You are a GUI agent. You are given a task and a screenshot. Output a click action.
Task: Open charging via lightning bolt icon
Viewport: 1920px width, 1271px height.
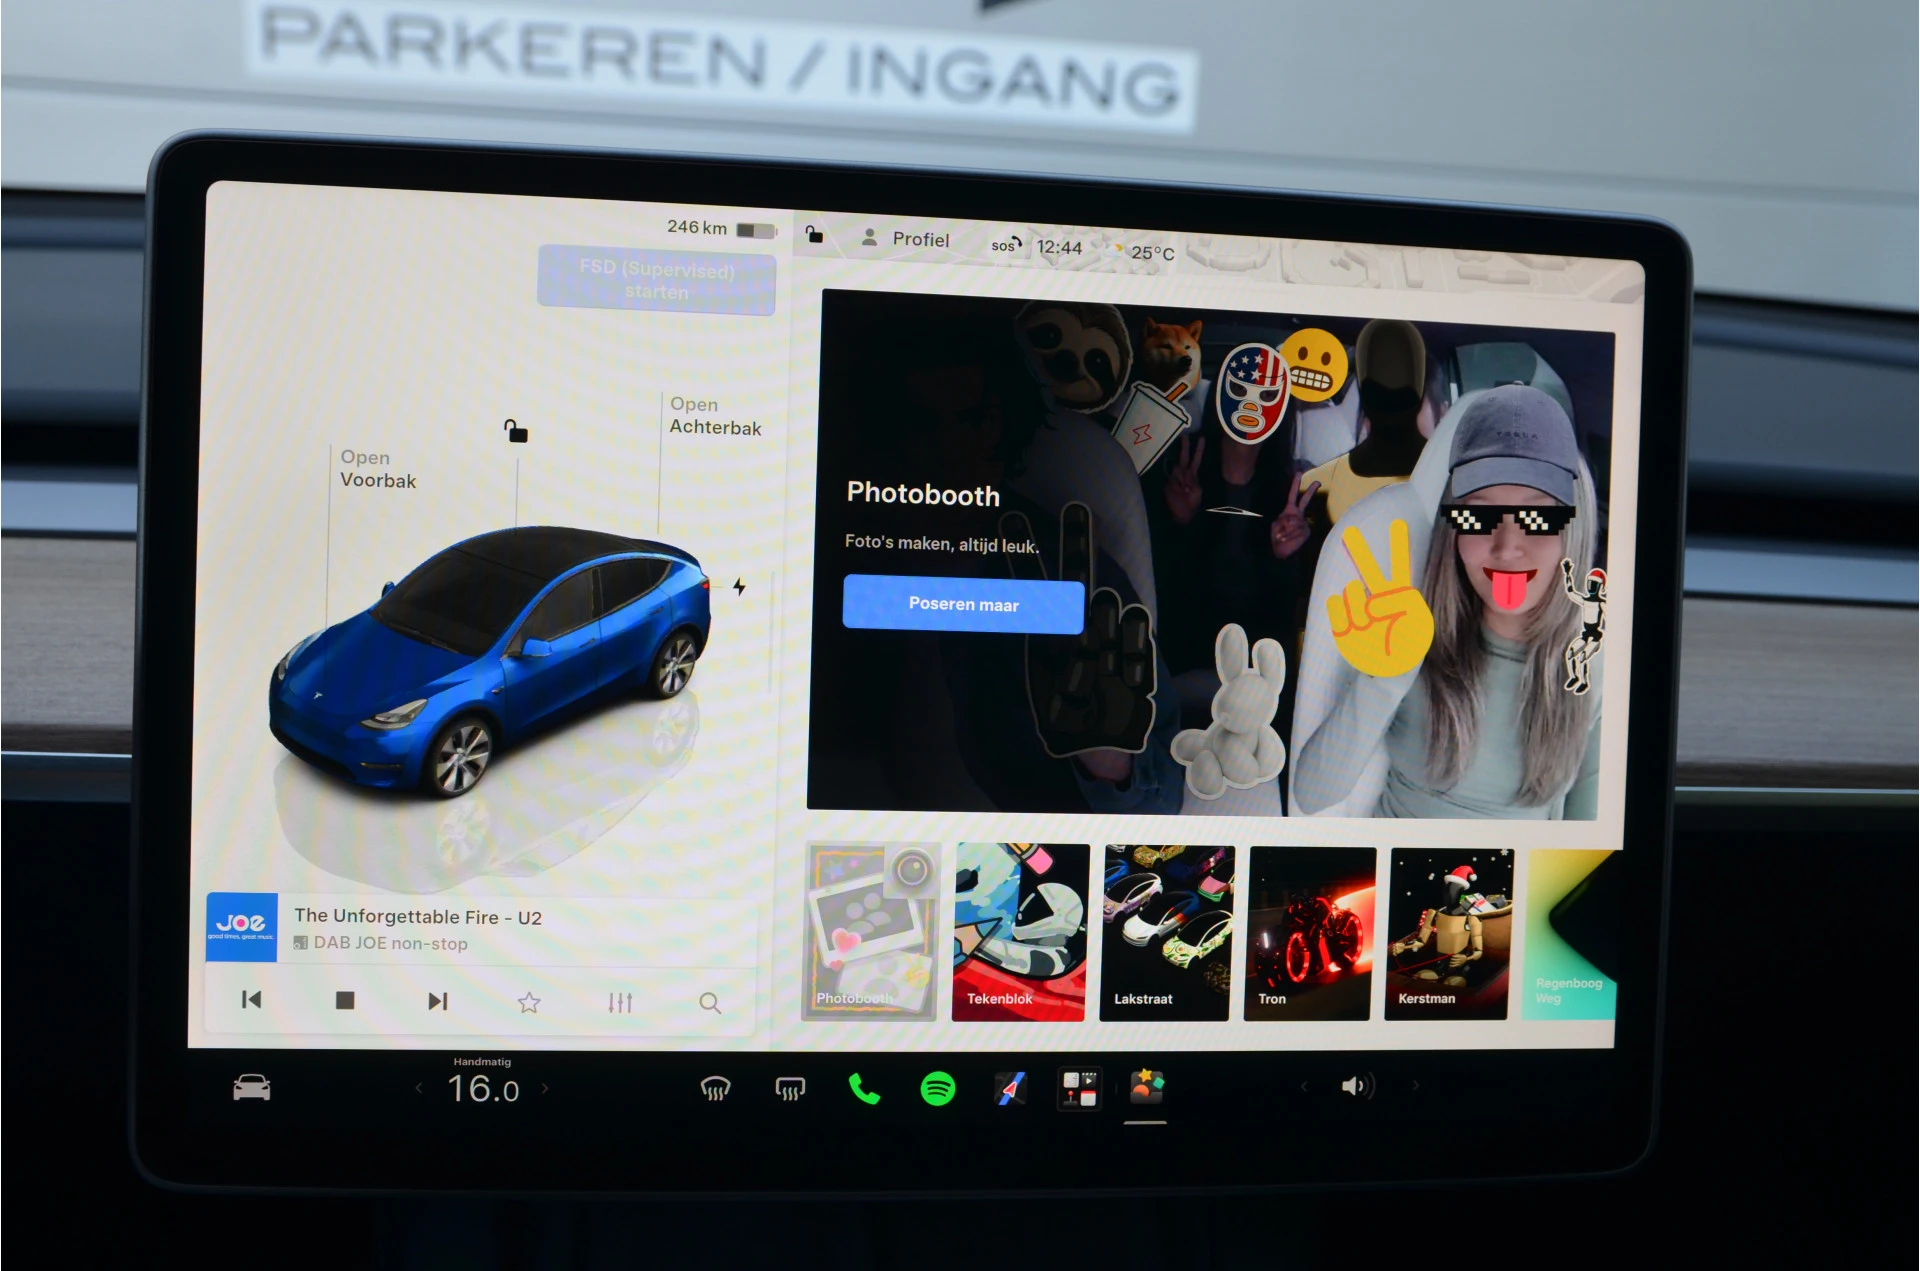[x=739, y=586]
